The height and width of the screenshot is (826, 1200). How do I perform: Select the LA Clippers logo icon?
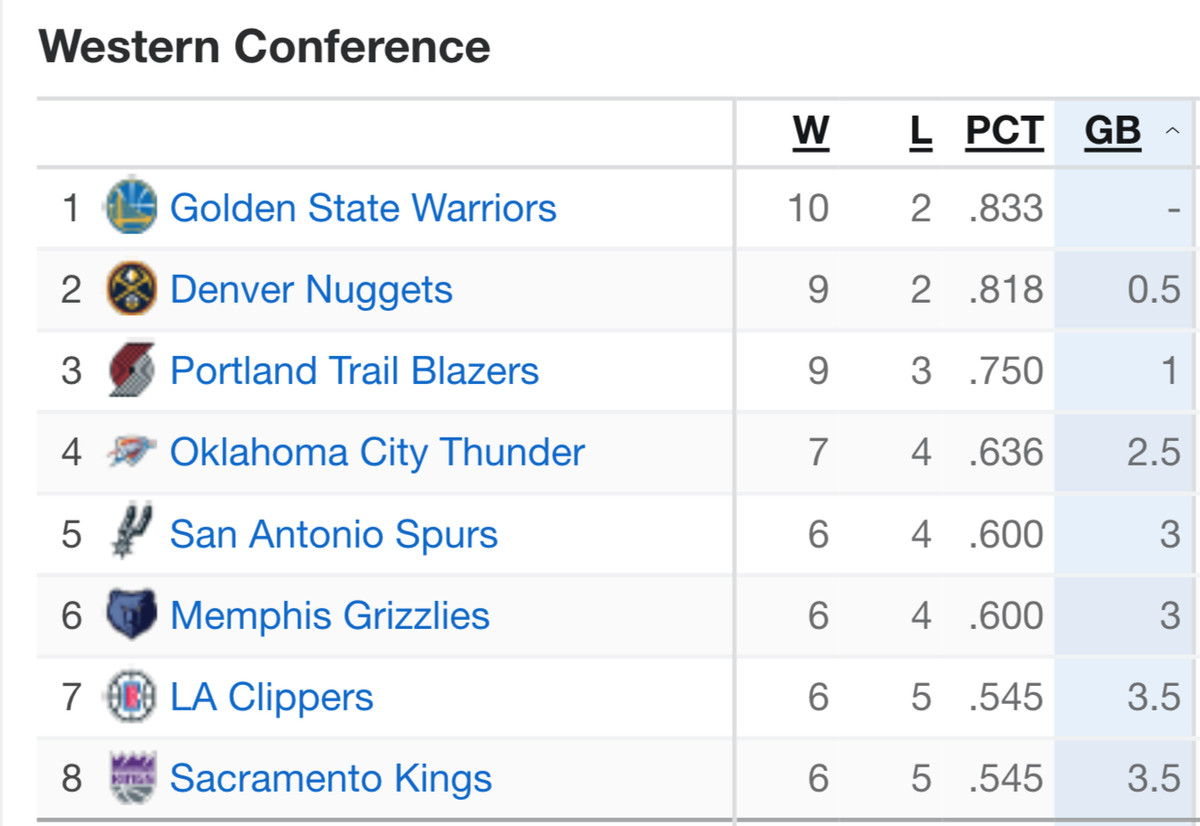tap(131, 697)
